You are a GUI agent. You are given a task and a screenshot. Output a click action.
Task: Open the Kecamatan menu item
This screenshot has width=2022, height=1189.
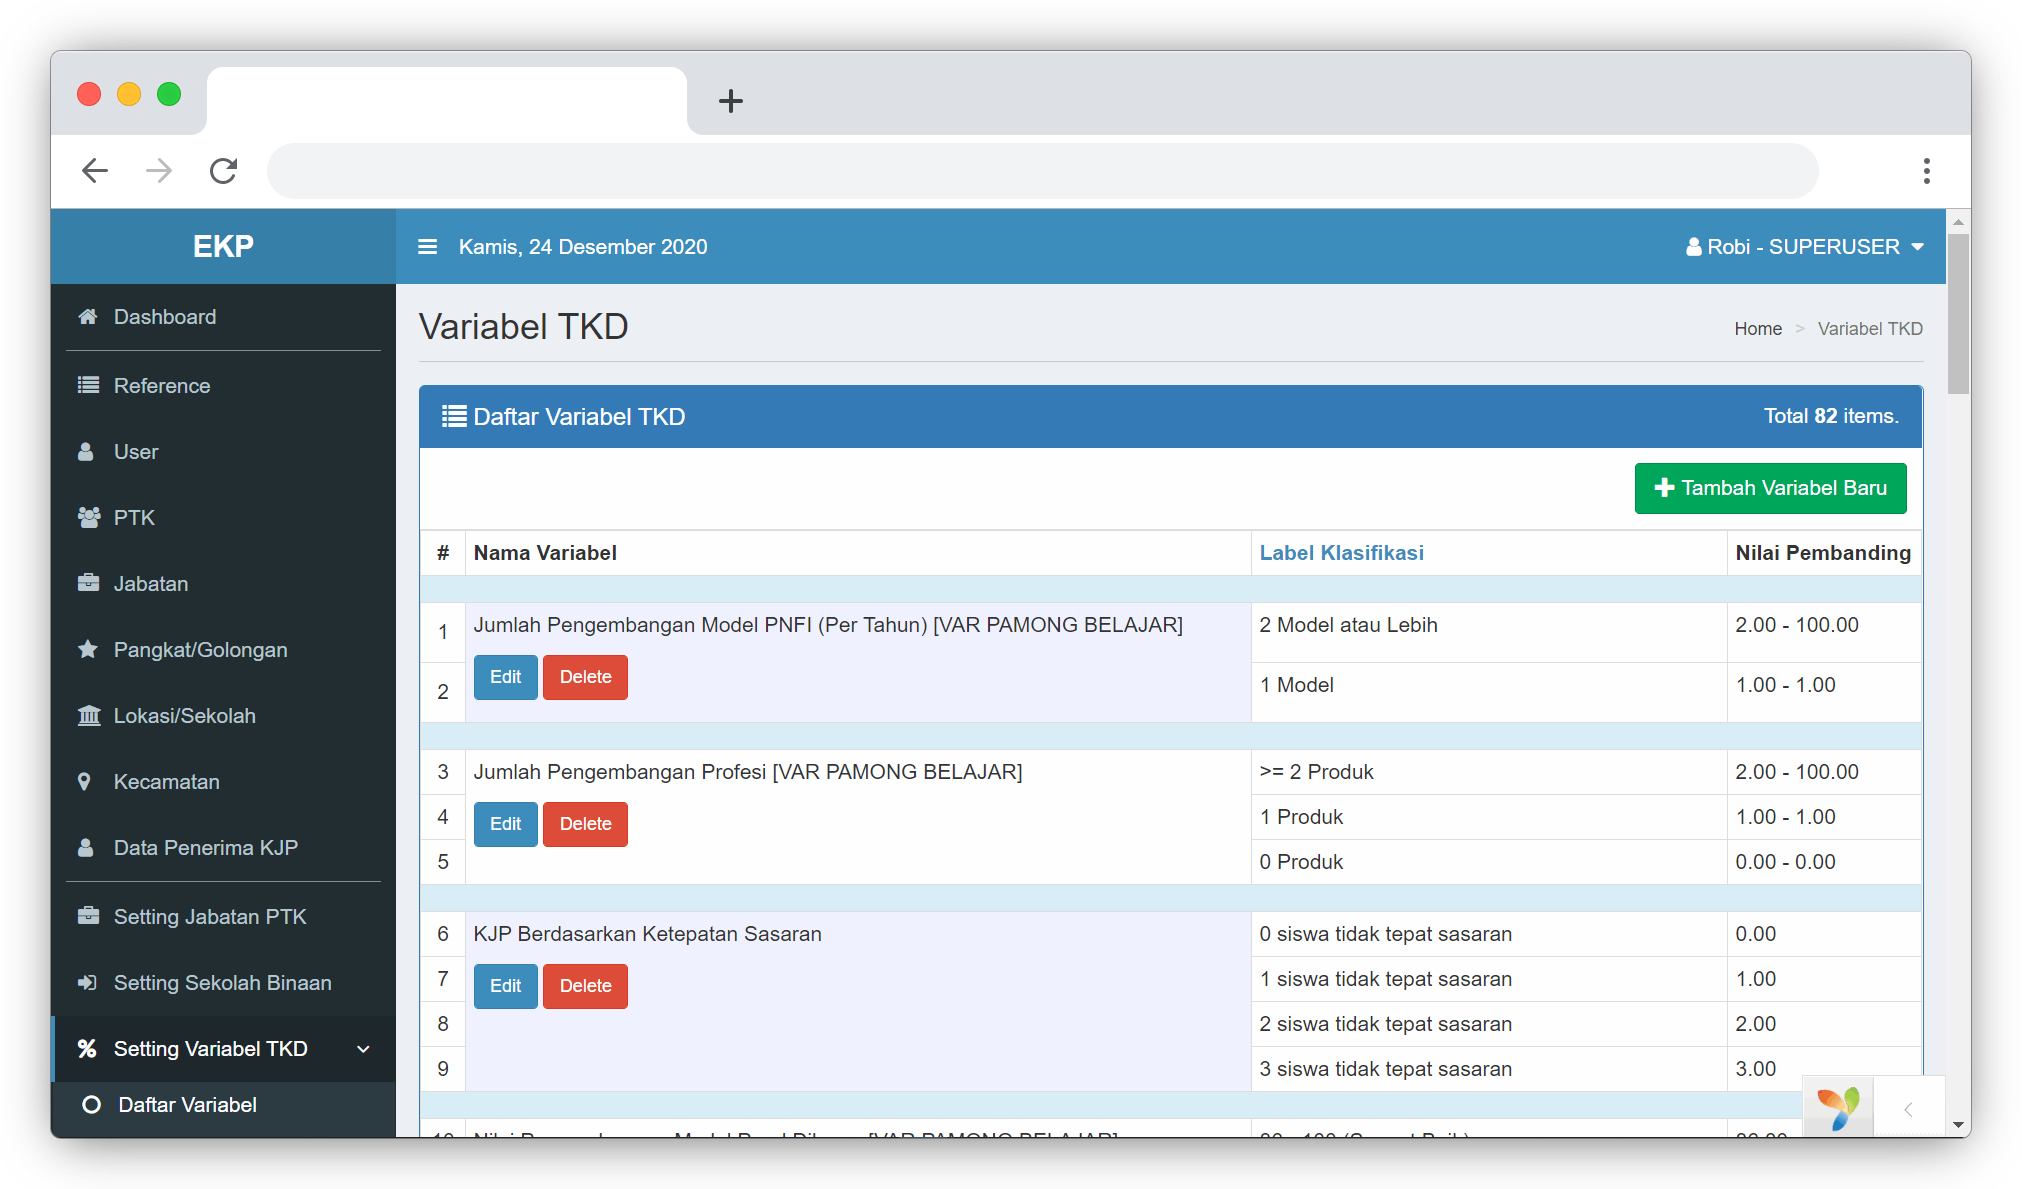[x=224, y=782]
